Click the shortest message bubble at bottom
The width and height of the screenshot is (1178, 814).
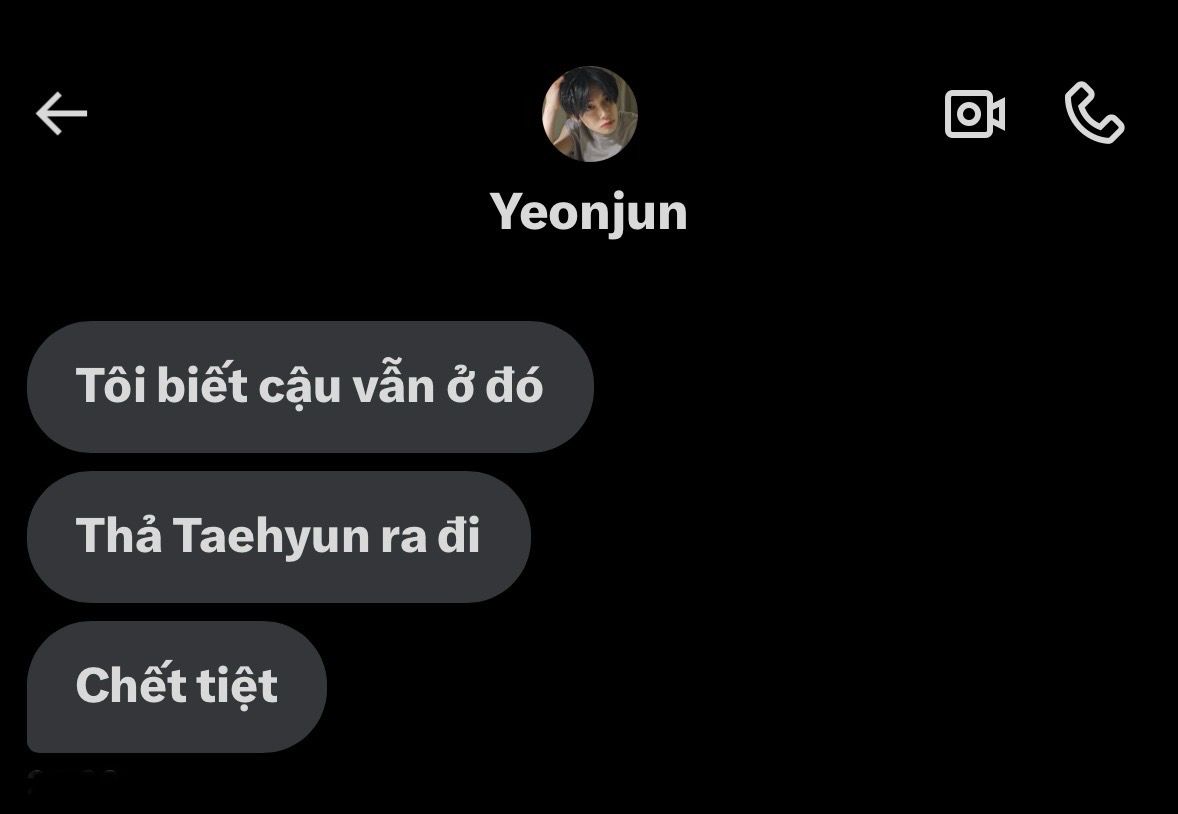[177, 686]
